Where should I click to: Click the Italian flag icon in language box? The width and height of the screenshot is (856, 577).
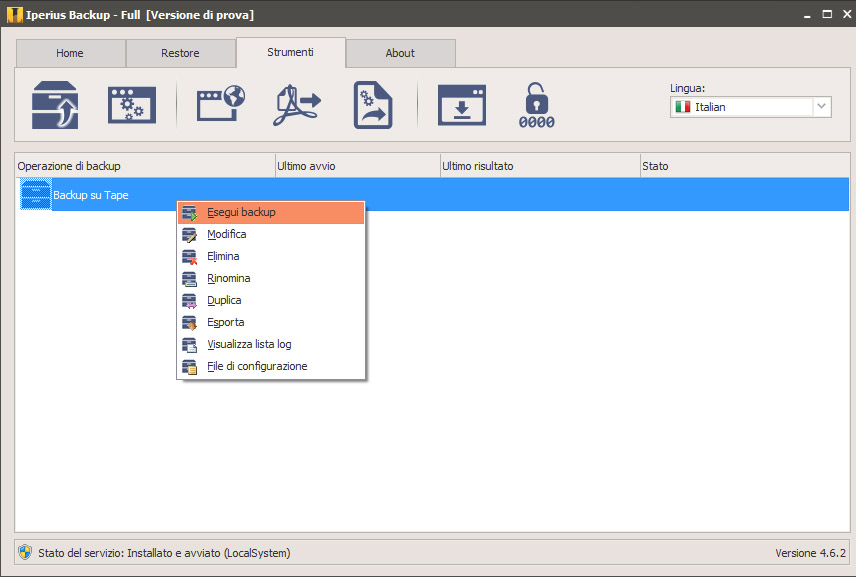point(682,107)
